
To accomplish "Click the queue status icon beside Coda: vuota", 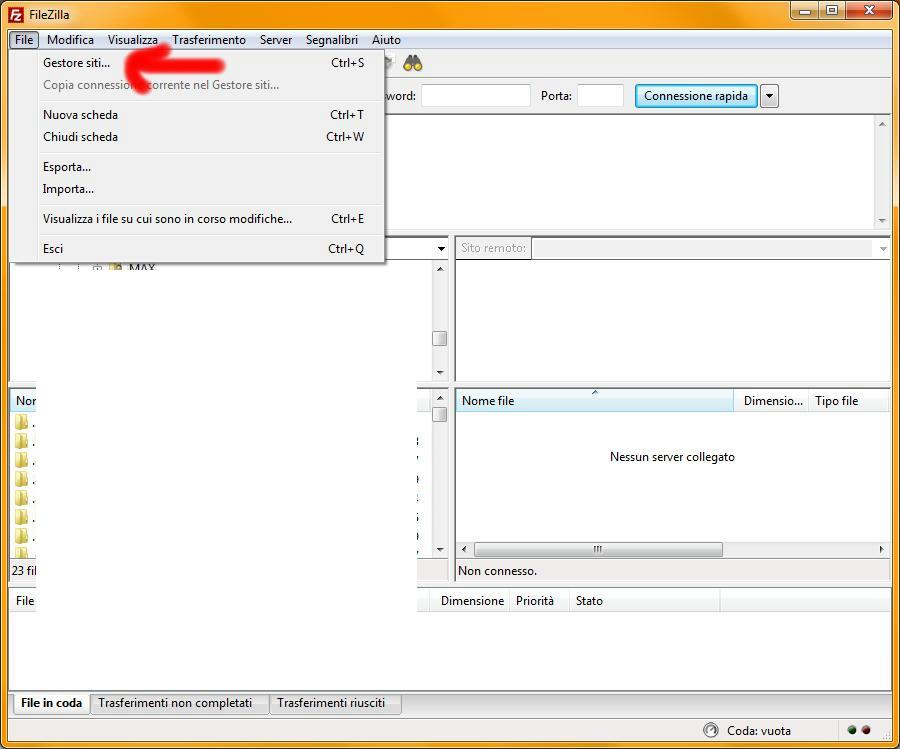I will coord(711,730).
